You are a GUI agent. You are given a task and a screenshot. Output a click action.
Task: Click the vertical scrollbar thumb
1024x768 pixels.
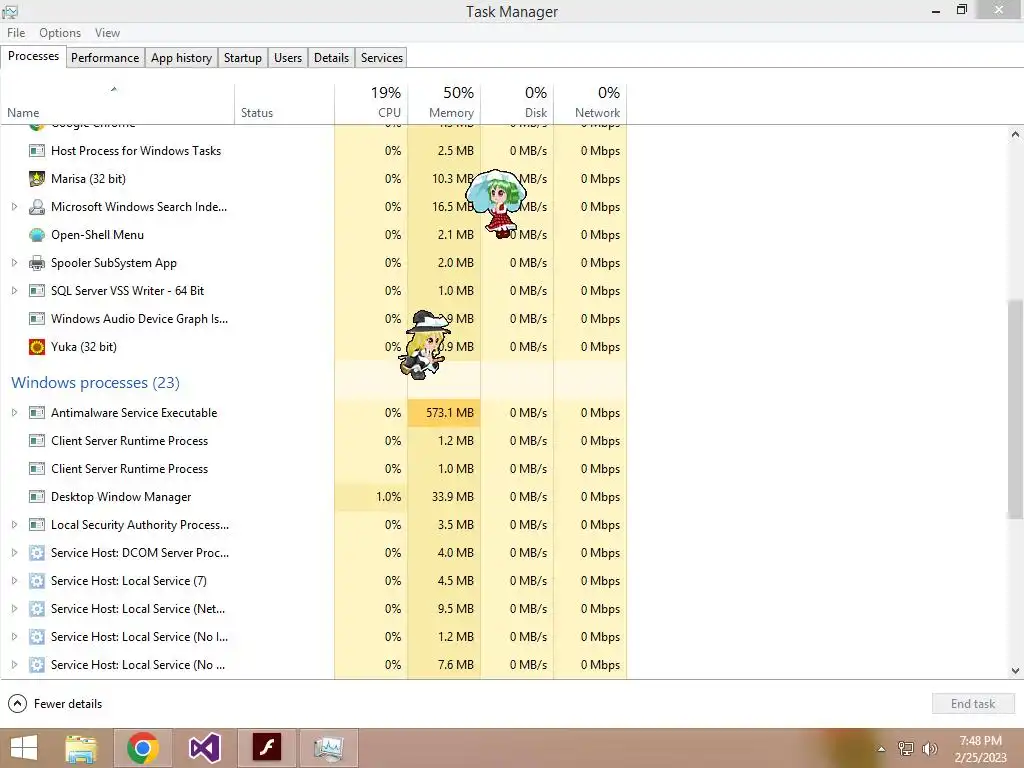click(x=1015, y=410)
